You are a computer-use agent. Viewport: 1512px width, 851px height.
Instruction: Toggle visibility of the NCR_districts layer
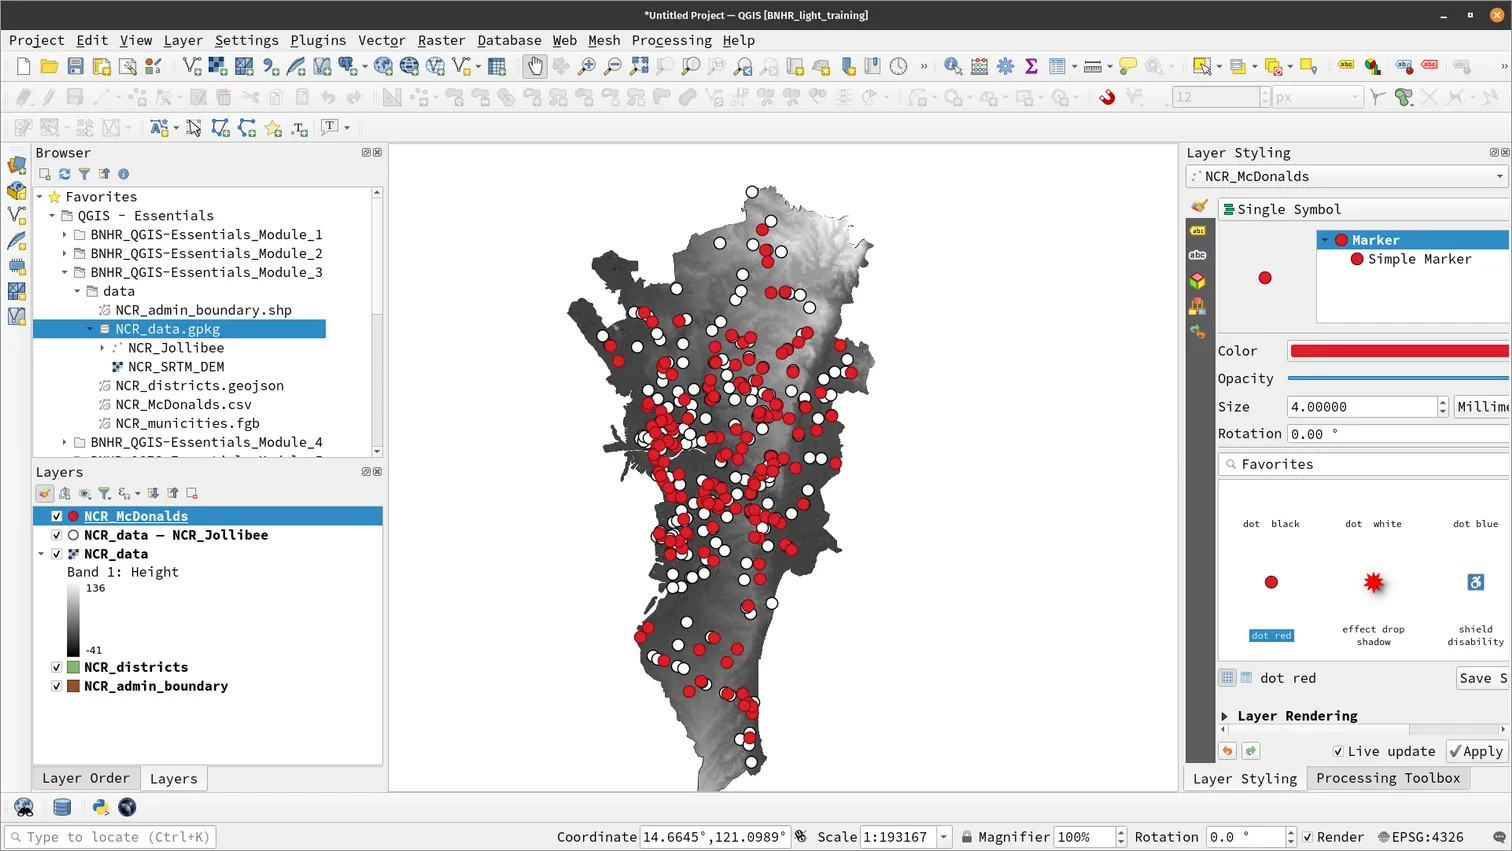[57, 667]
